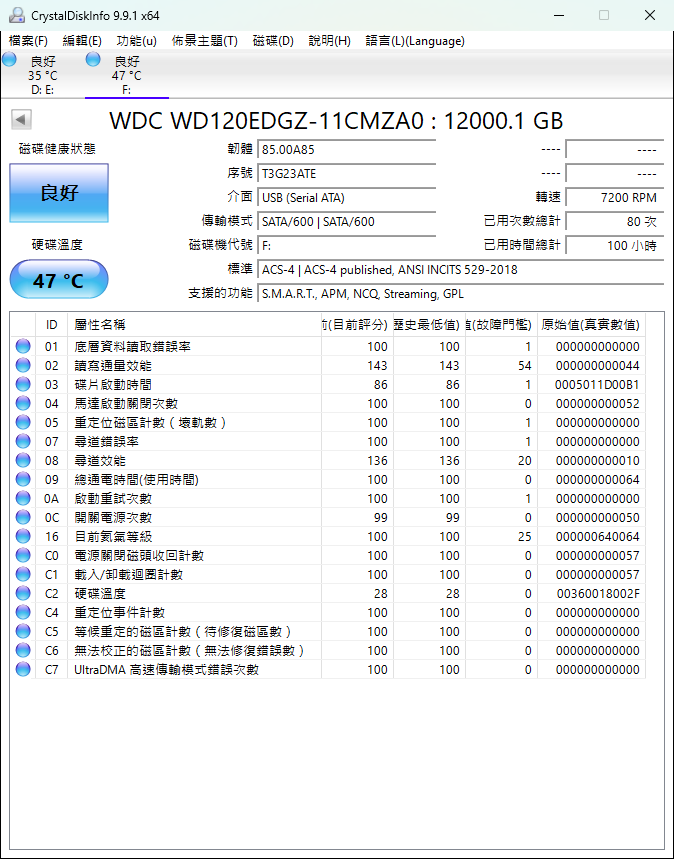Click the standard field ACS-4

[460, 270]
